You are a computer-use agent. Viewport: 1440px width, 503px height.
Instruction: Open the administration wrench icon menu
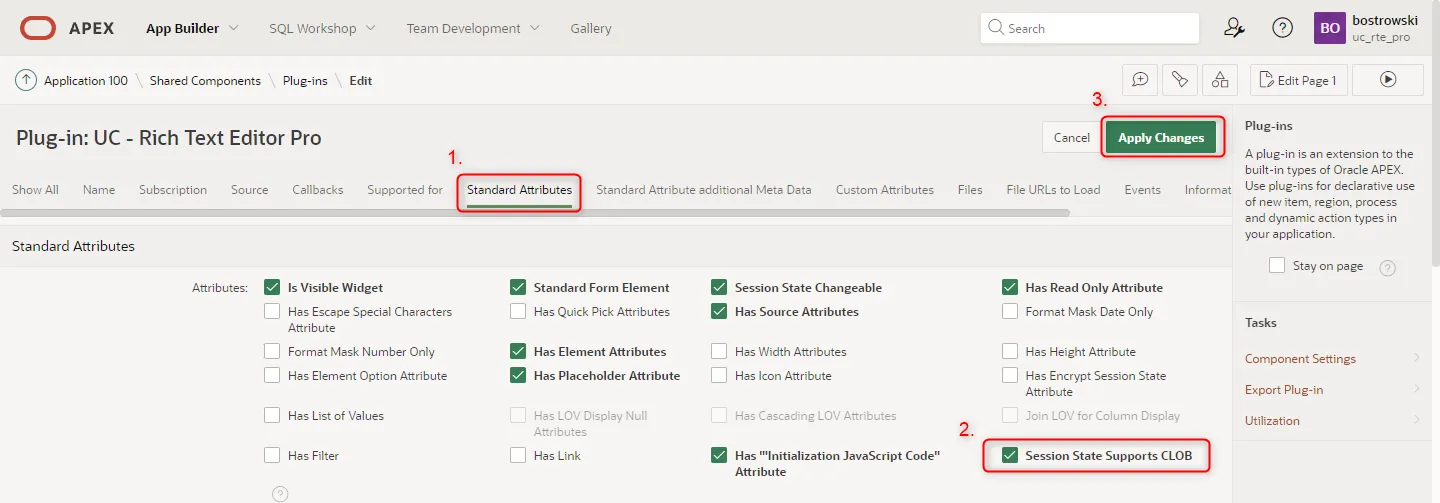coord(1234,28)
